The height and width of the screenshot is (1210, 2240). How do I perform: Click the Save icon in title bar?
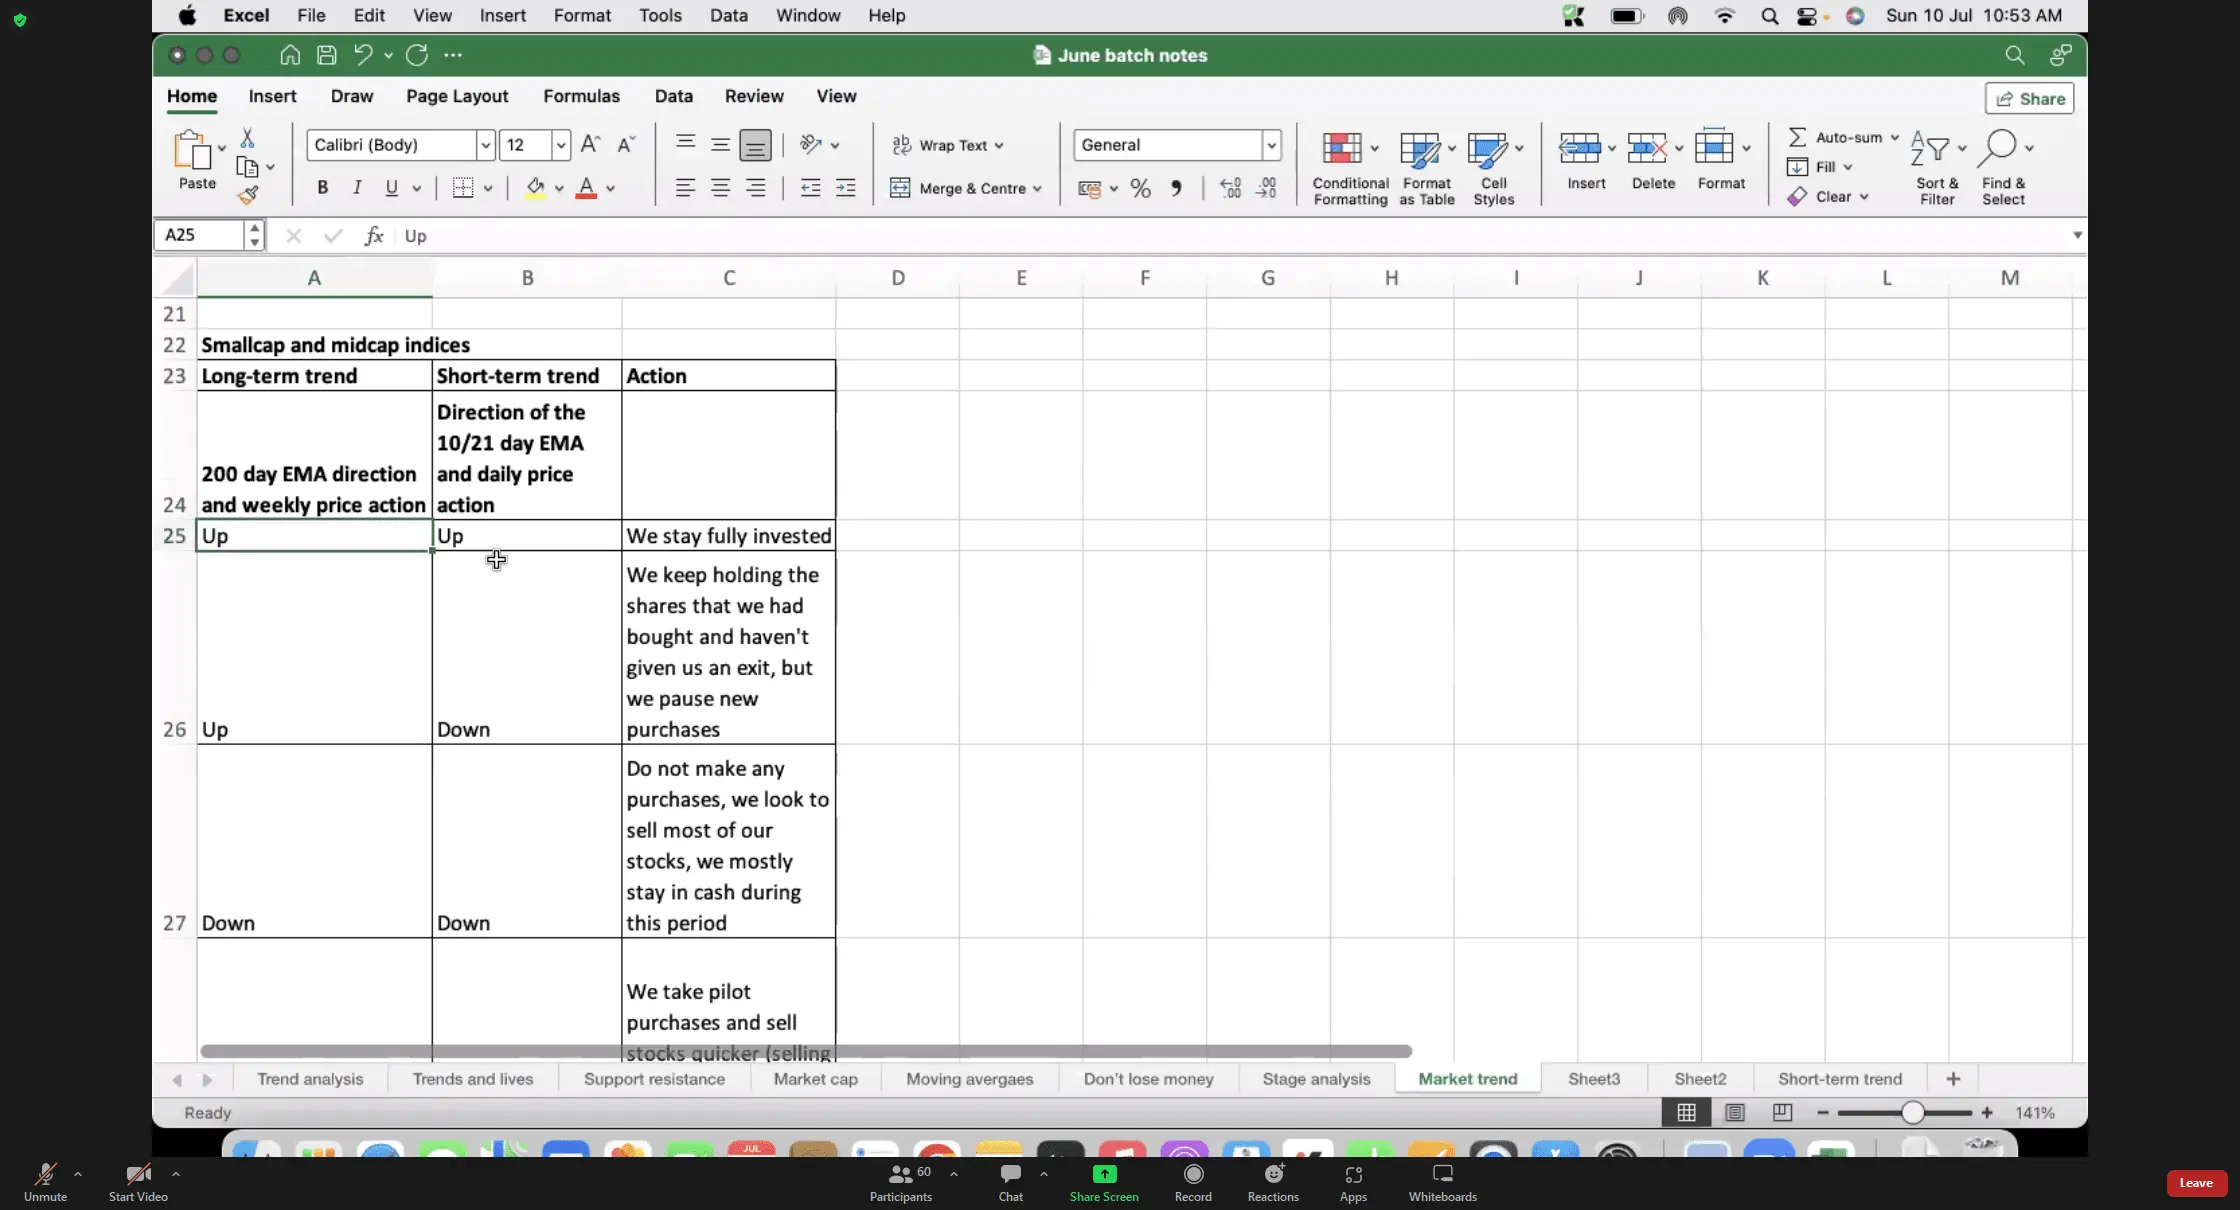(326, 55)
